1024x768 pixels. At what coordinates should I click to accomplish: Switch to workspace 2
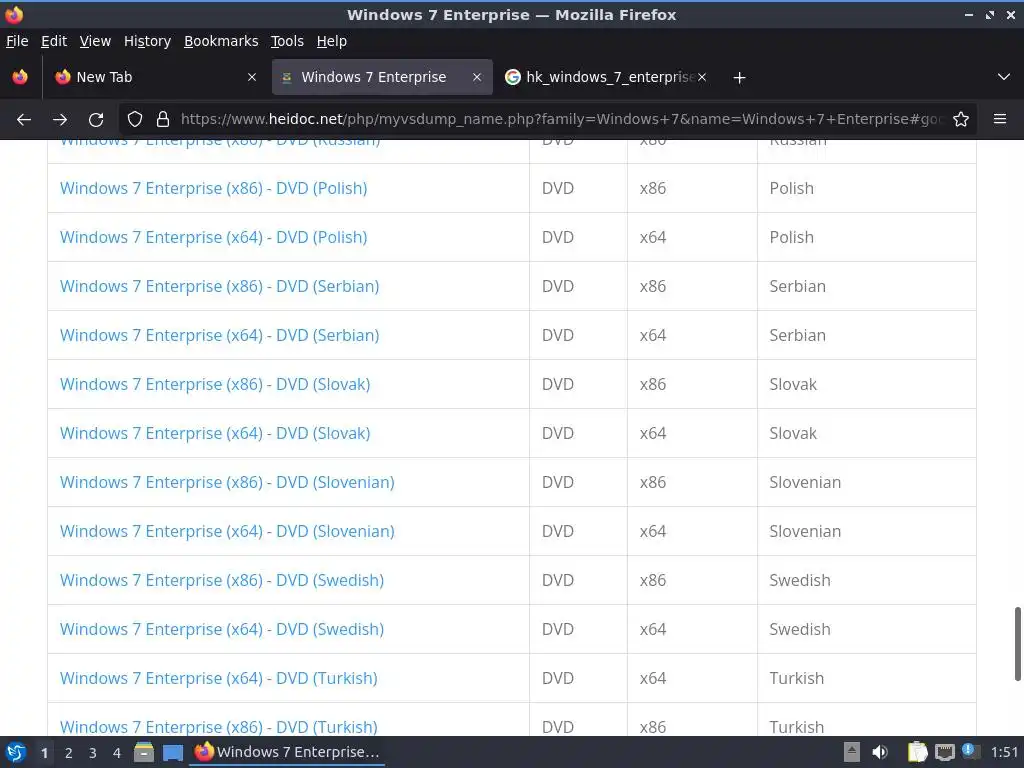pos(69,753)
